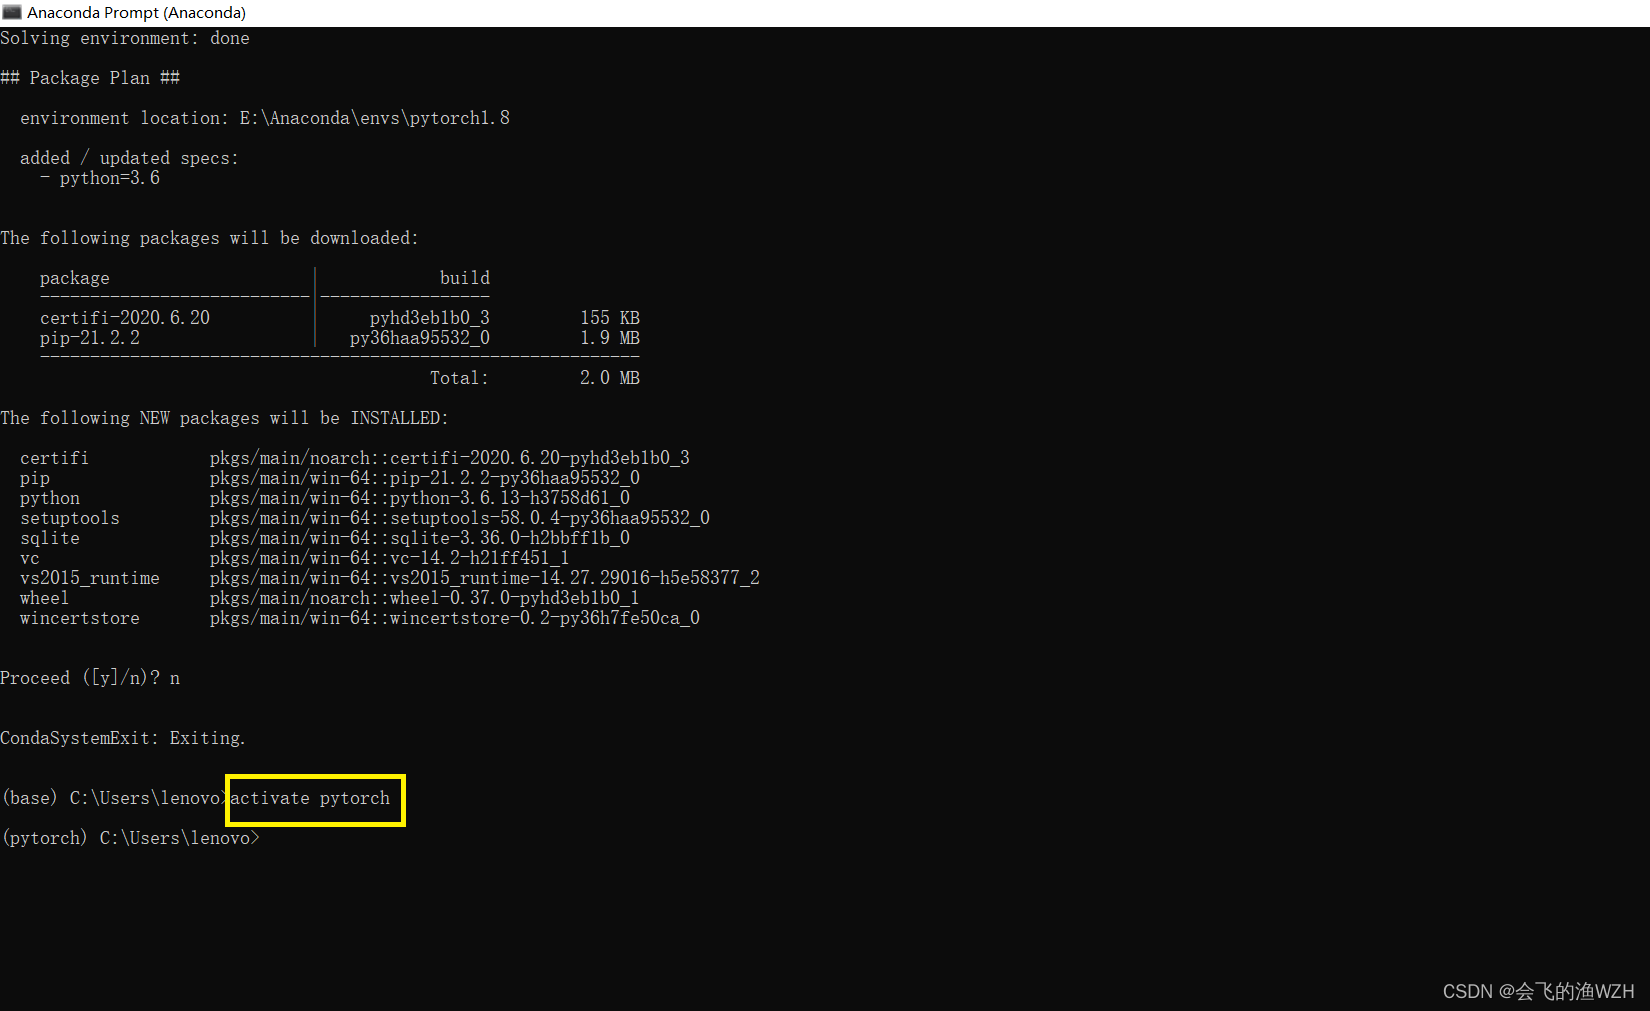The height and width of the screenshot is (1011, 1650).
Task: Click the pkgs/main/noarch::certifi-2020.6.20 path
Action: tap(450, 458)
